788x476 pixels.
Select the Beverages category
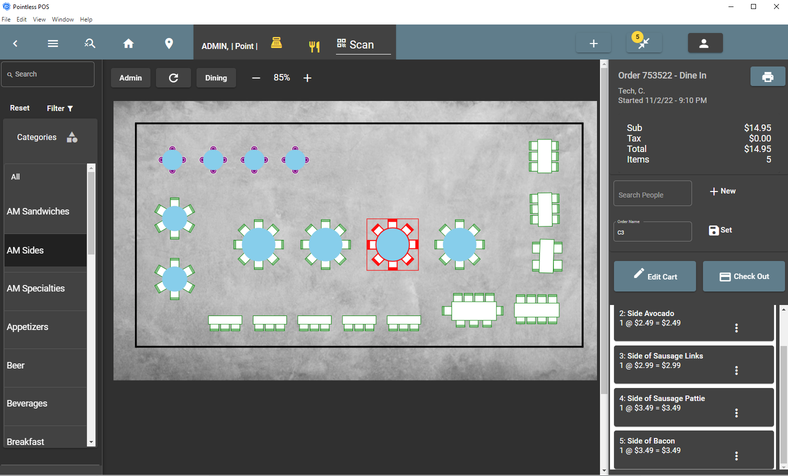coord(45,404)
